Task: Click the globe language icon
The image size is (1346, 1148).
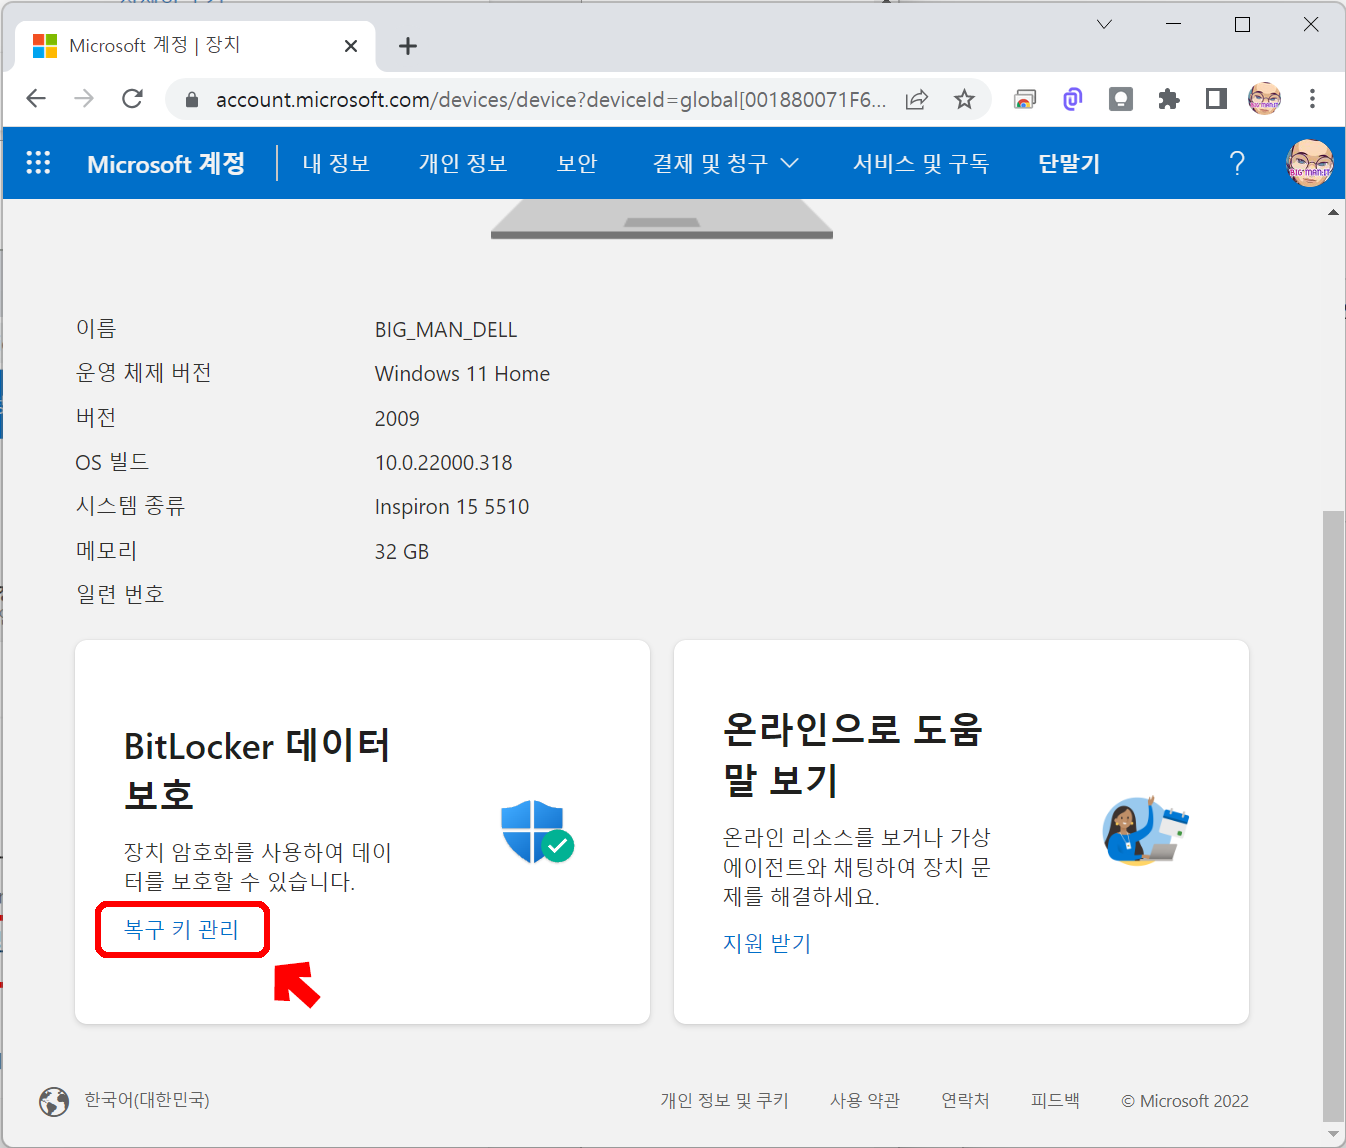Action: (x=54, y=1101)
